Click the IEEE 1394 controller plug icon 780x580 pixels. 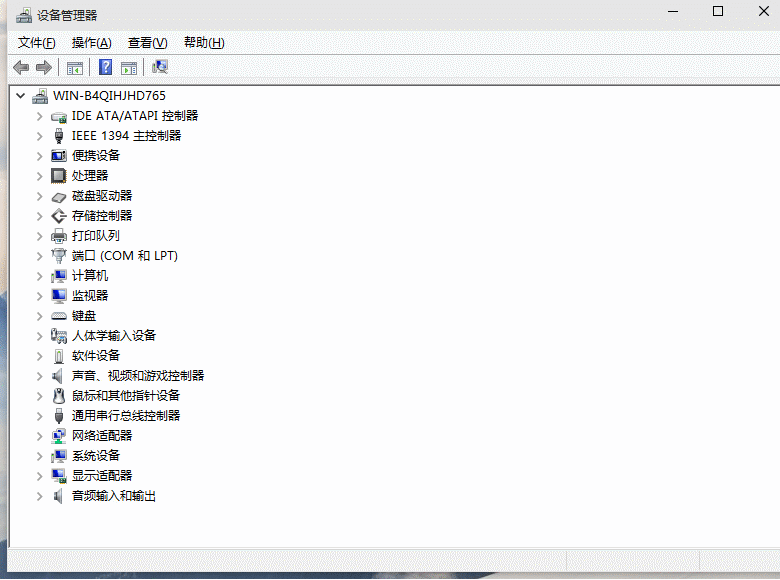(59, 136)
